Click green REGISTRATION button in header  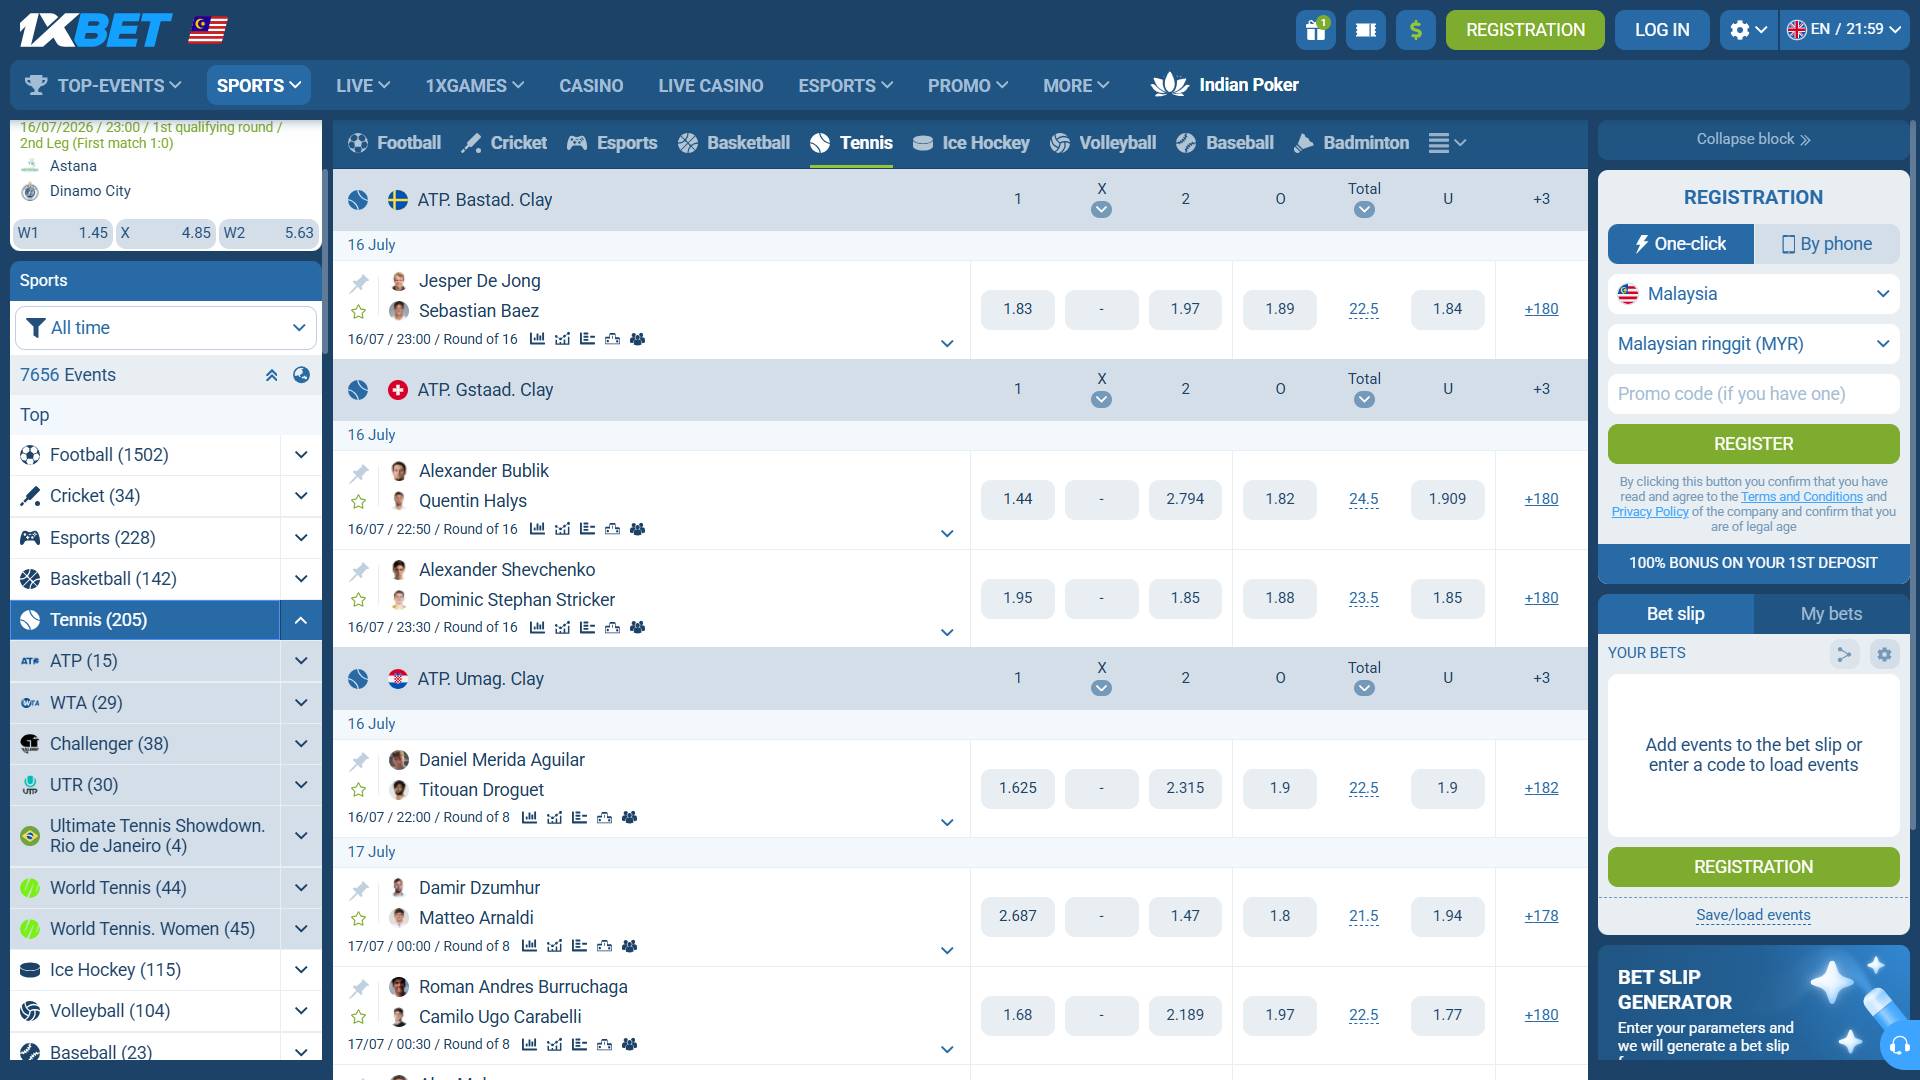point(1525,30)
